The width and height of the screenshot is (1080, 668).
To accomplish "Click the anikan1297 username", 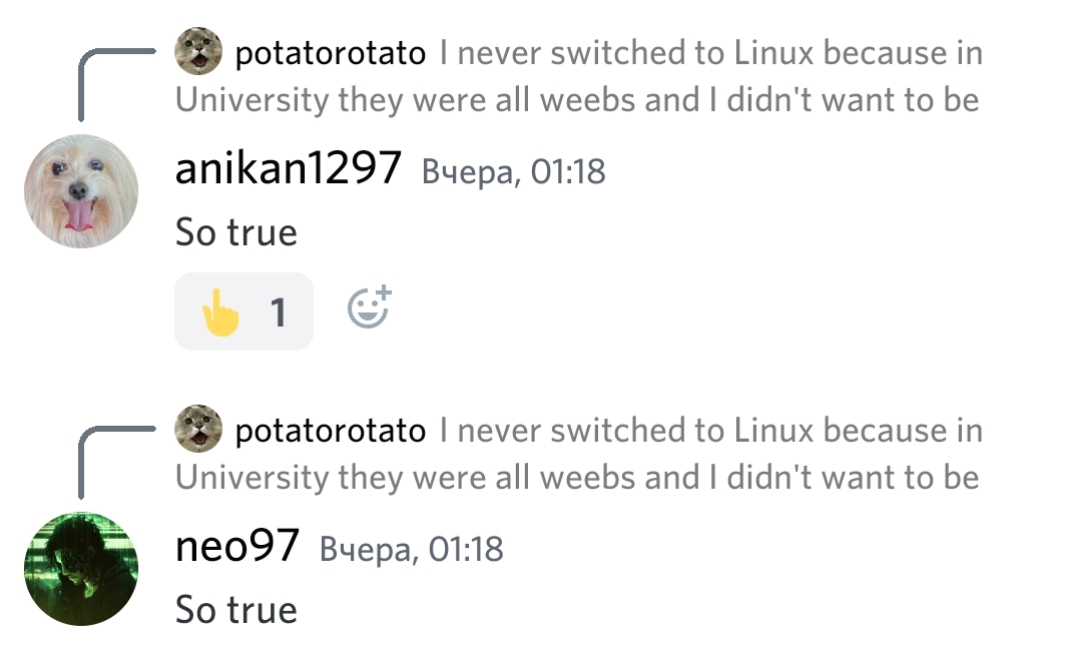I will 288,168.
